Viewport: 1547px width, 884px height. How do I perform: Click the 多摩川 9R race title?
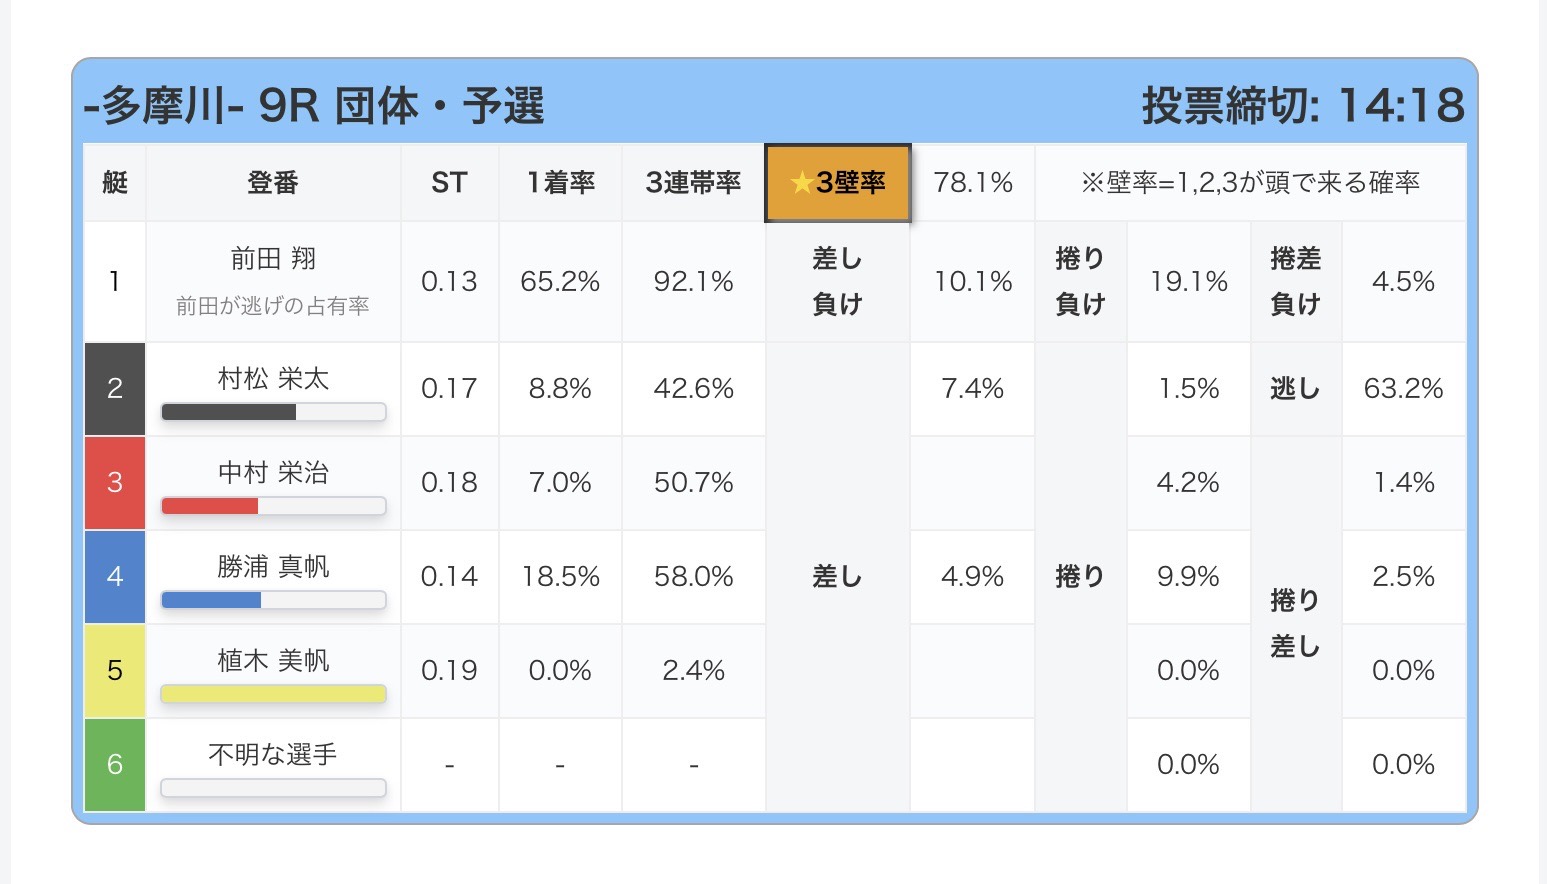(x=314, y=106)
